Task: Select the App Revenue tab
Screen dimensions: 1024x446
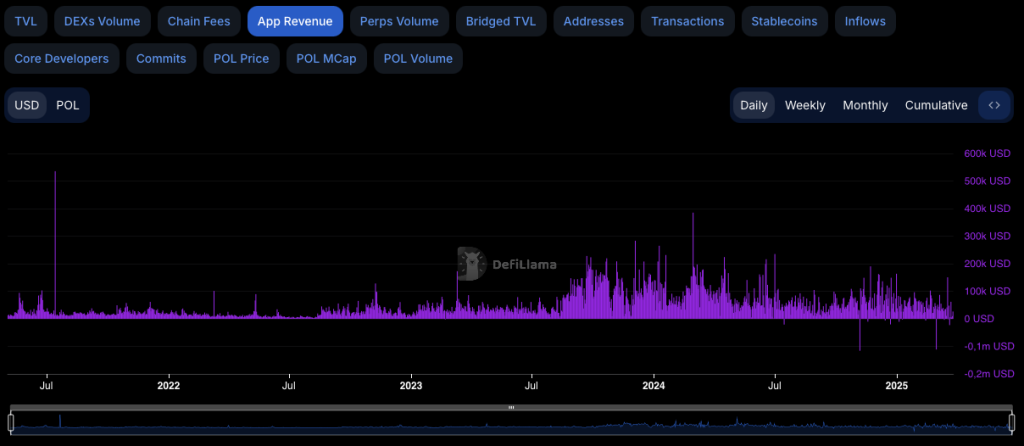Action: [x=295, y=21]
